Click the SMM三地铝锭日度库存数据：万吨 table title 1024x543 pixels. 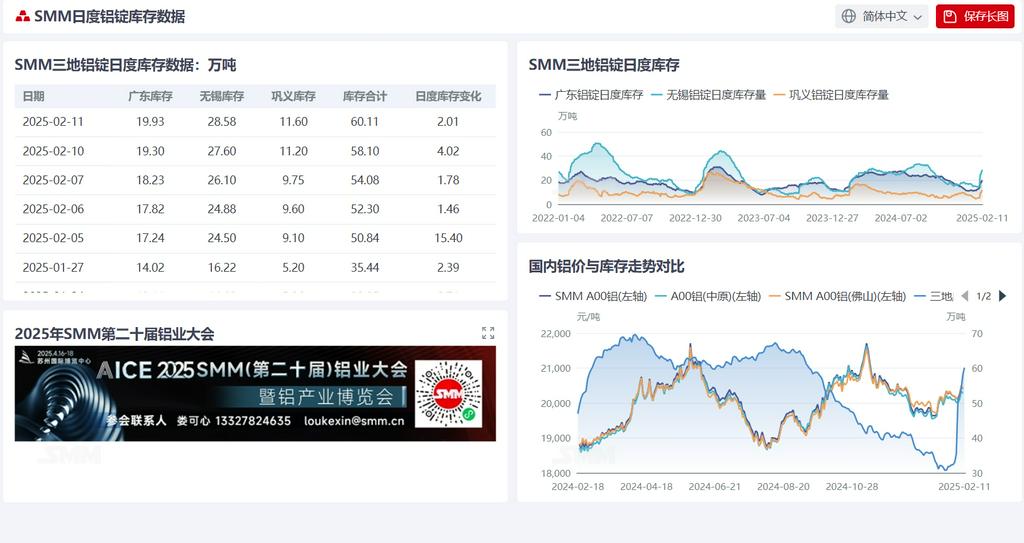[125, 65]
